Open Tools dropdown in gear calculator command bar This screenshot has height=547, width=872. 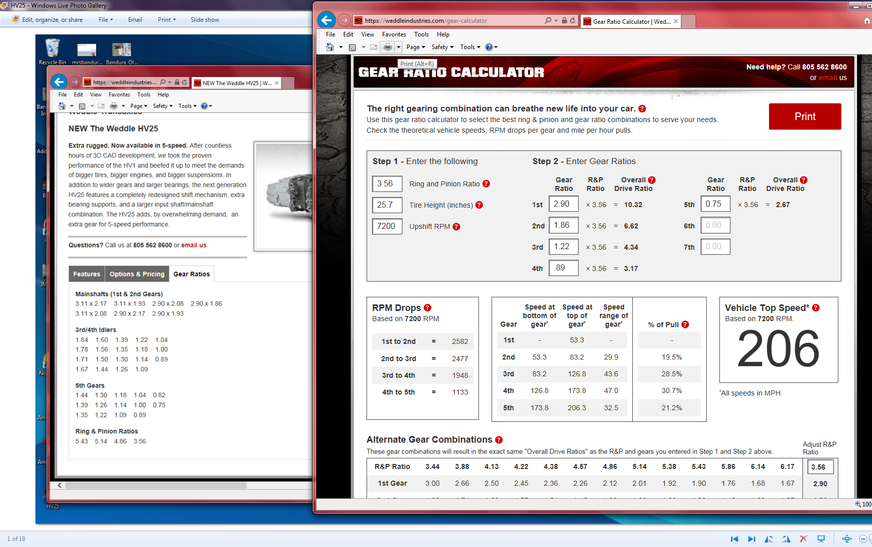pyautogui.click(x=470, y=47)
